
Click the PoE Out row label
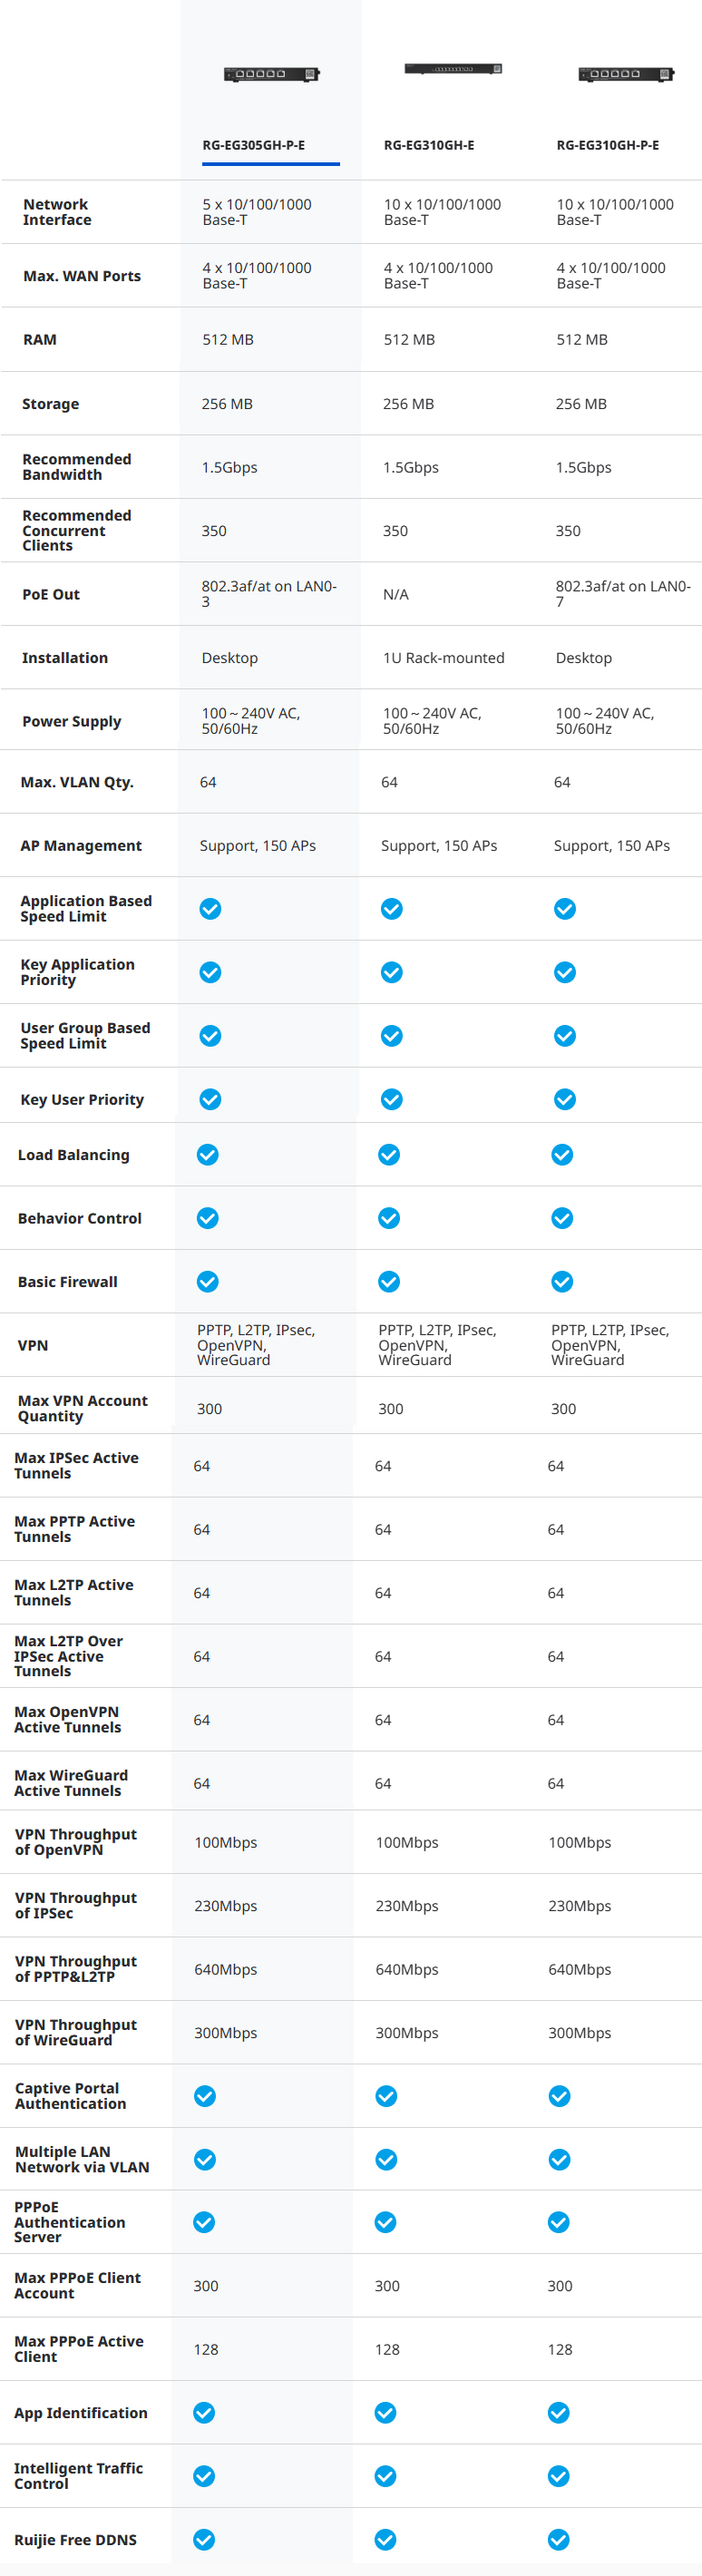[51, 594]
